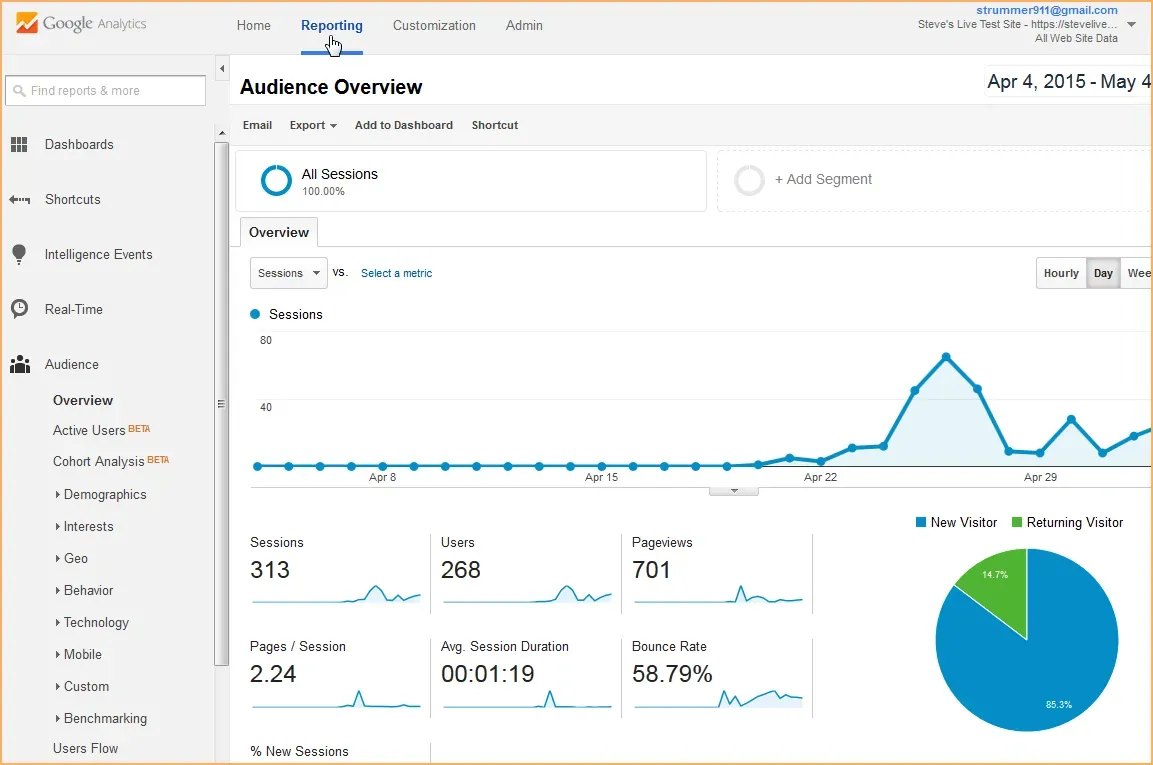Screen dimensions: 1153x765
Task: Open Real-Time reports via the clock icon
Action: (19, 309)
